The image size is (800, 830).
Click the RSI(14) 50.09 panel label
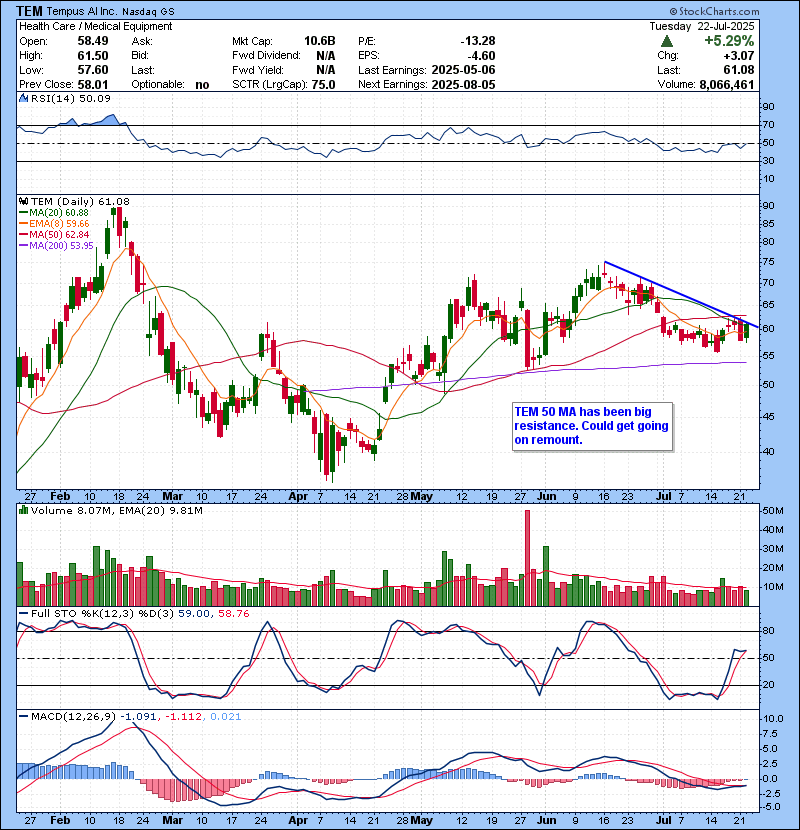70,98
